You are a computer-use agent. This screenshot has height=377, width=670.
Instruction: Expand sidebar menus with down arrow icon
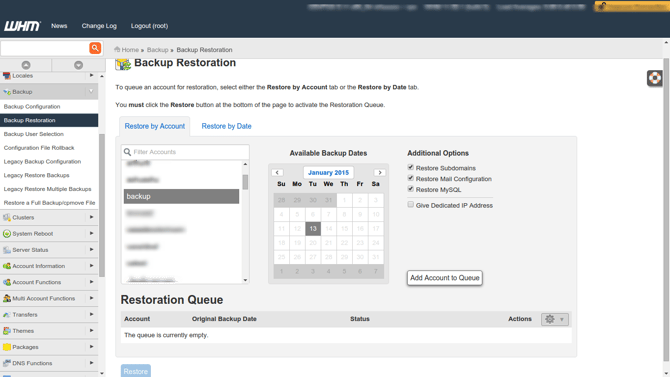coord(78,65)
